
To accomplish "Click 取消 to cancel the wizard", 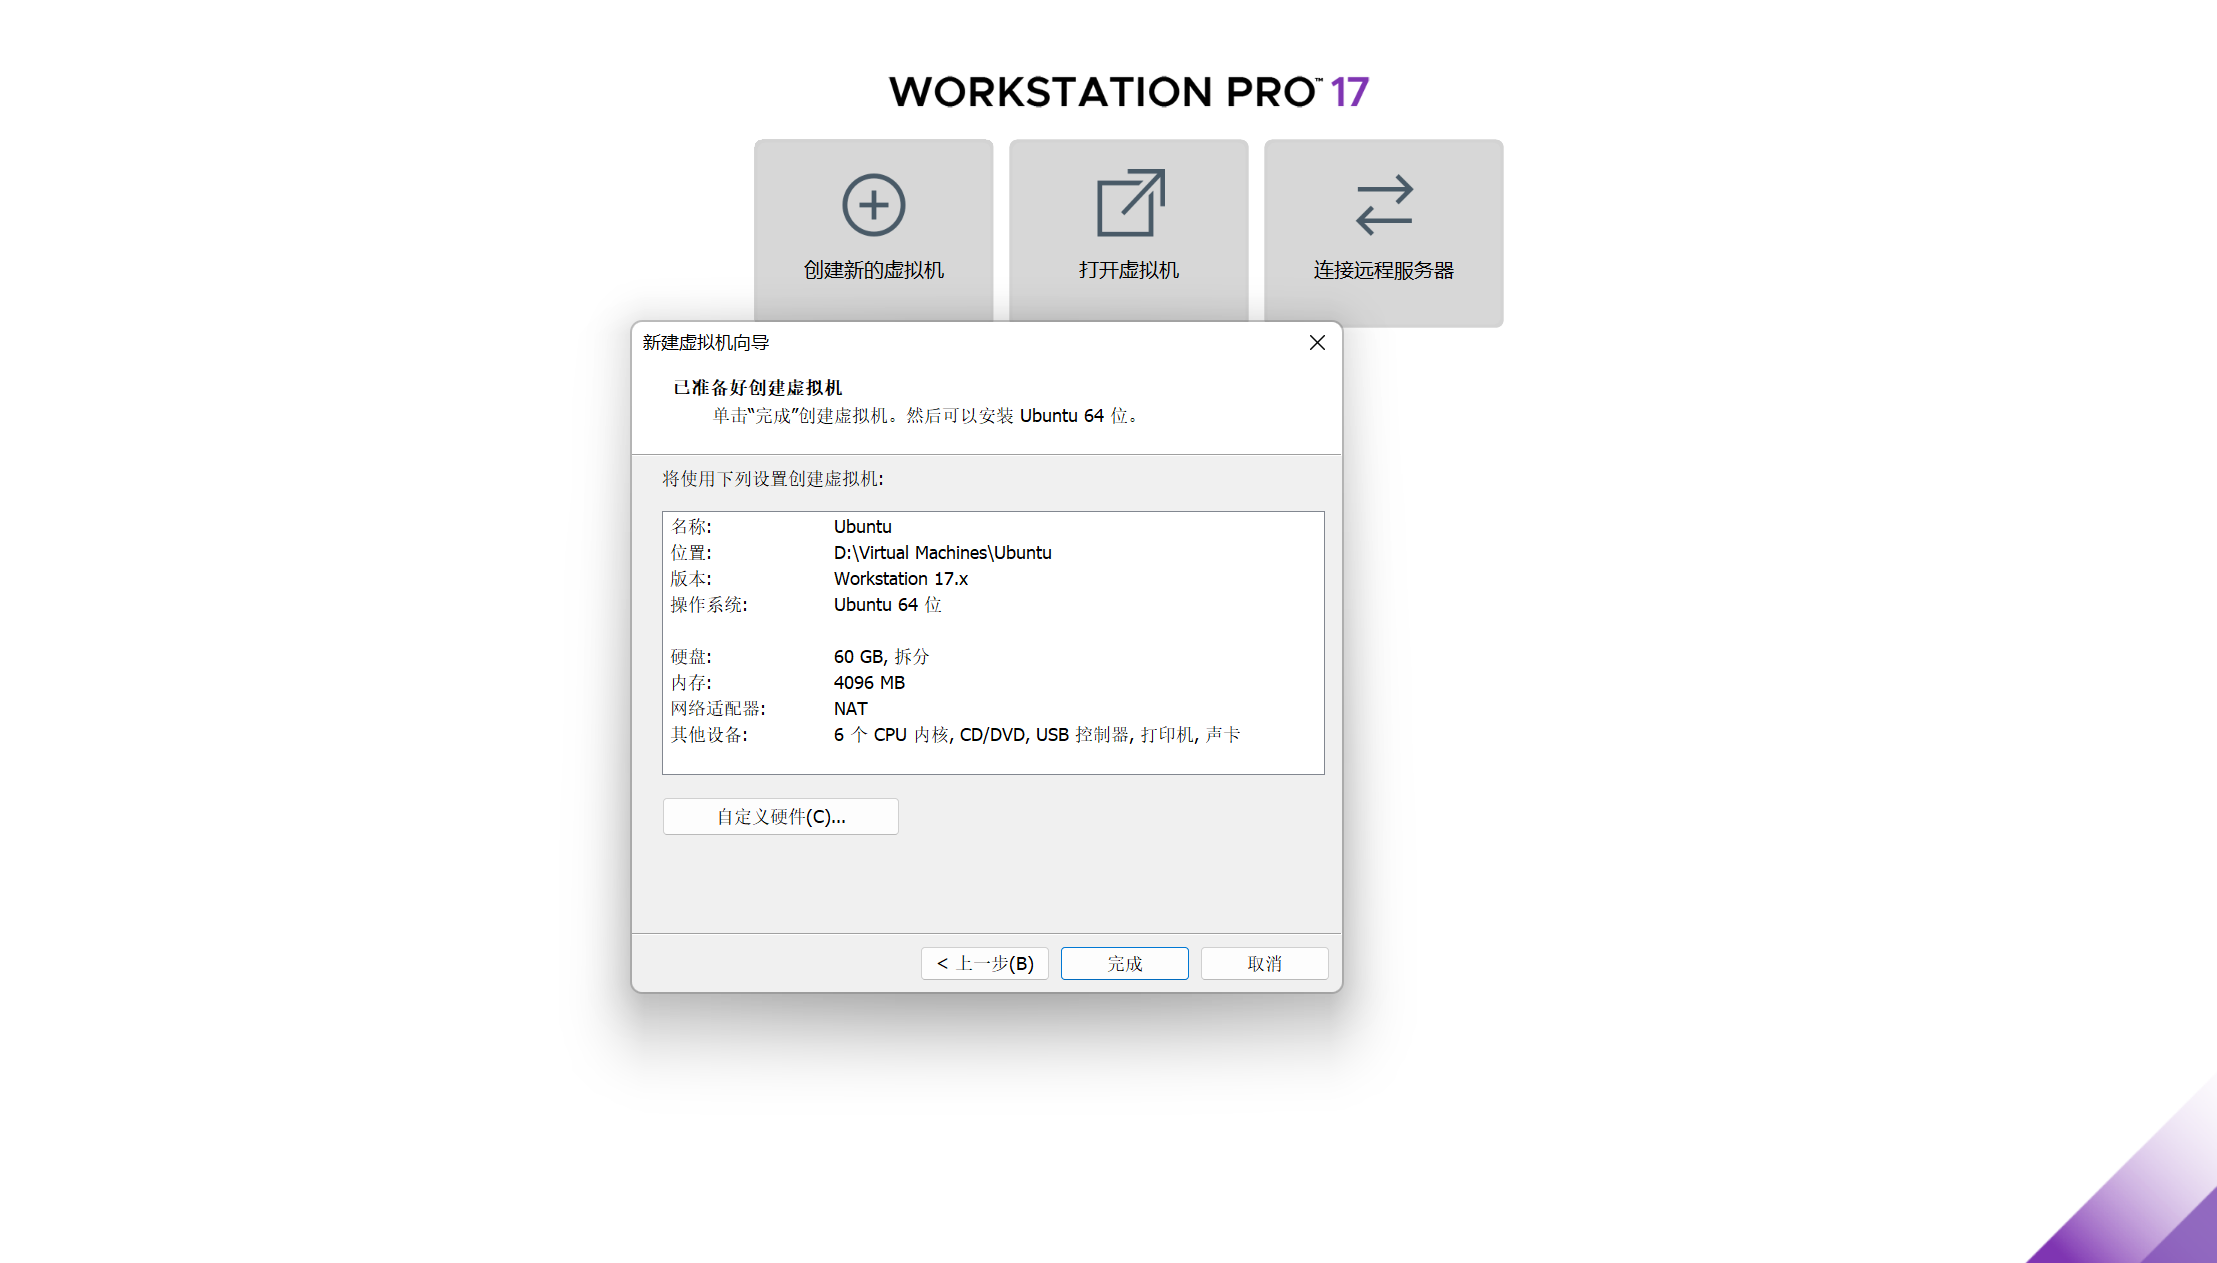I will click(x=1264, y=963).
